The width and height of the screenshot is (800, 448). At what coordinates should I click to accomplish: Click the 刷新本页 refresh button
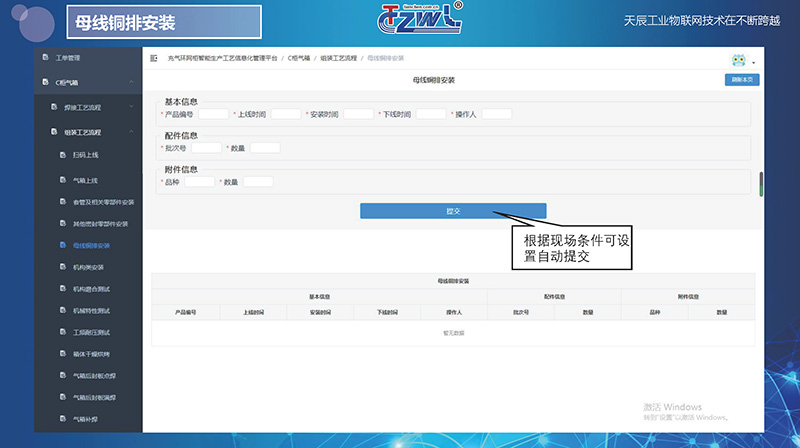[x=742, y=80]
